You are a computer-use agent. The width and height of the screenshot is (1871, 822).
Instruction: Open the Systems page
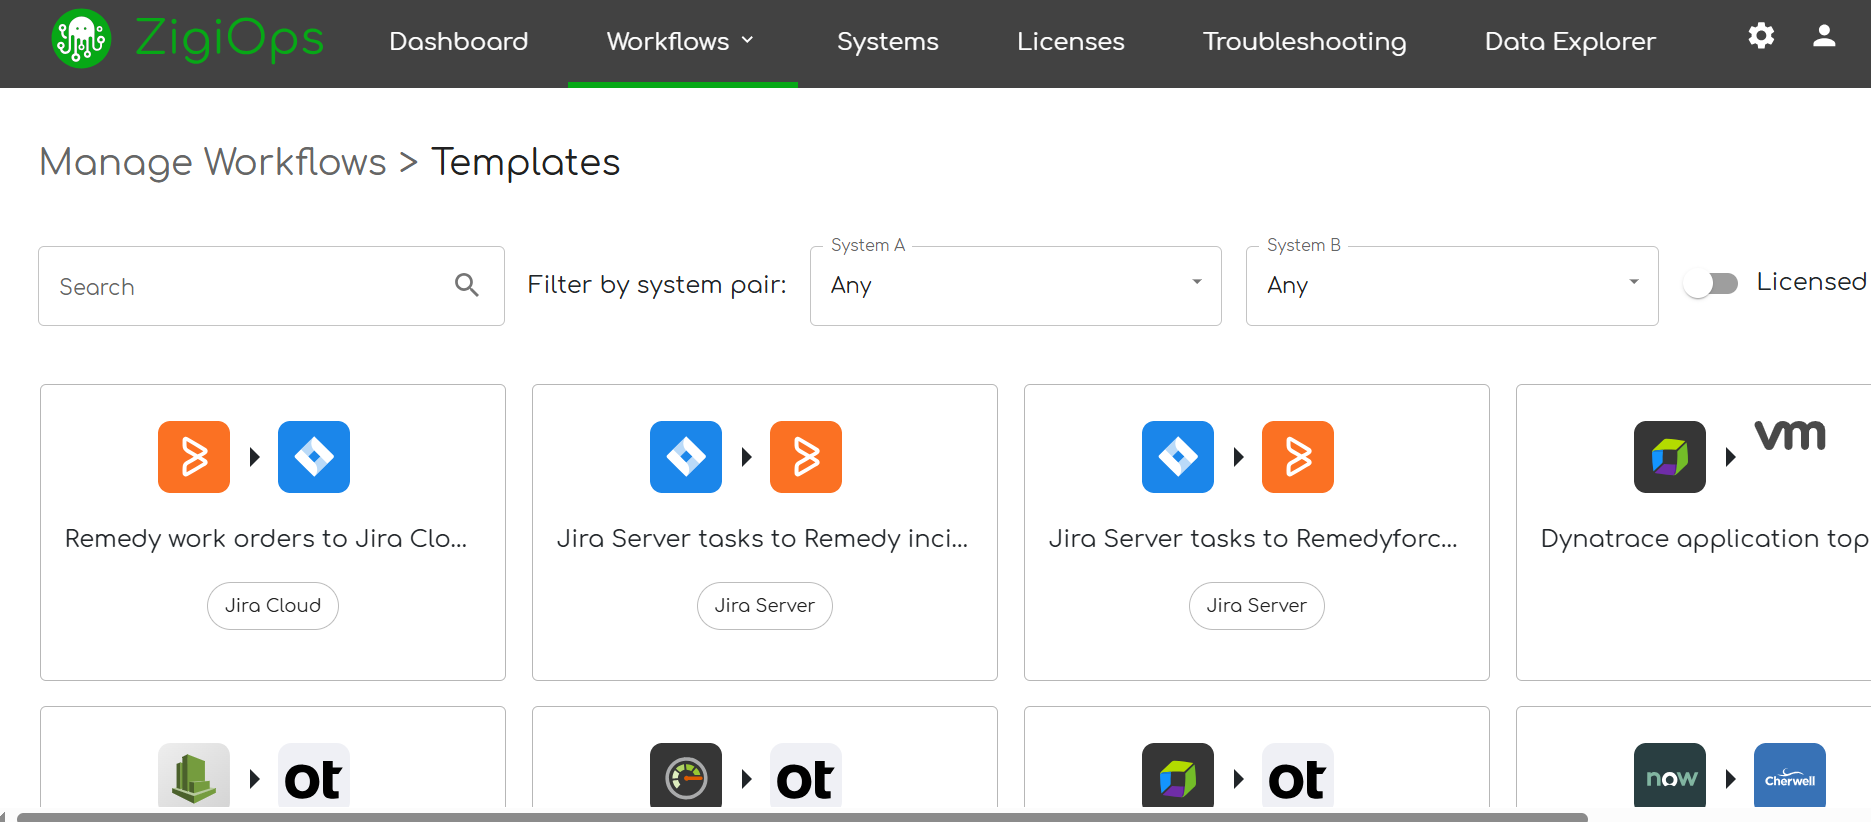(888, 41)
